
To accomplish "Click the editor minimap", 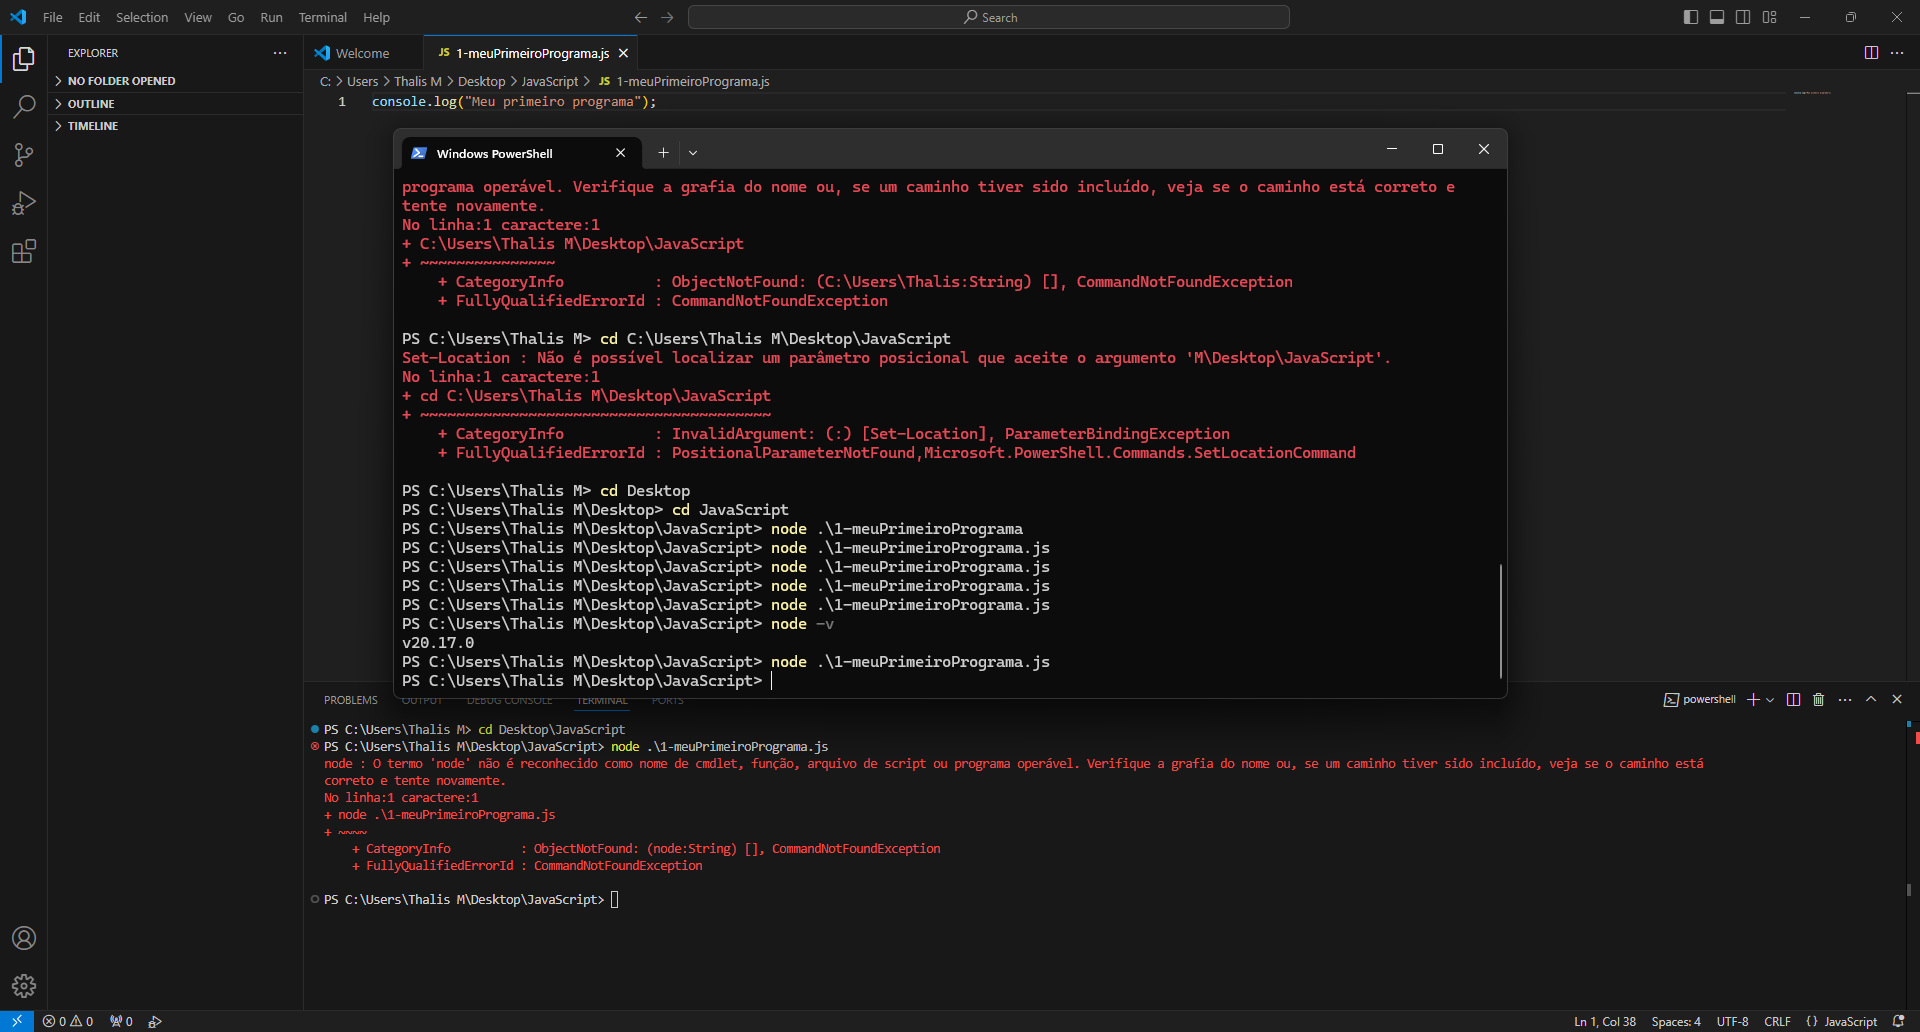I will (1812, 93).
